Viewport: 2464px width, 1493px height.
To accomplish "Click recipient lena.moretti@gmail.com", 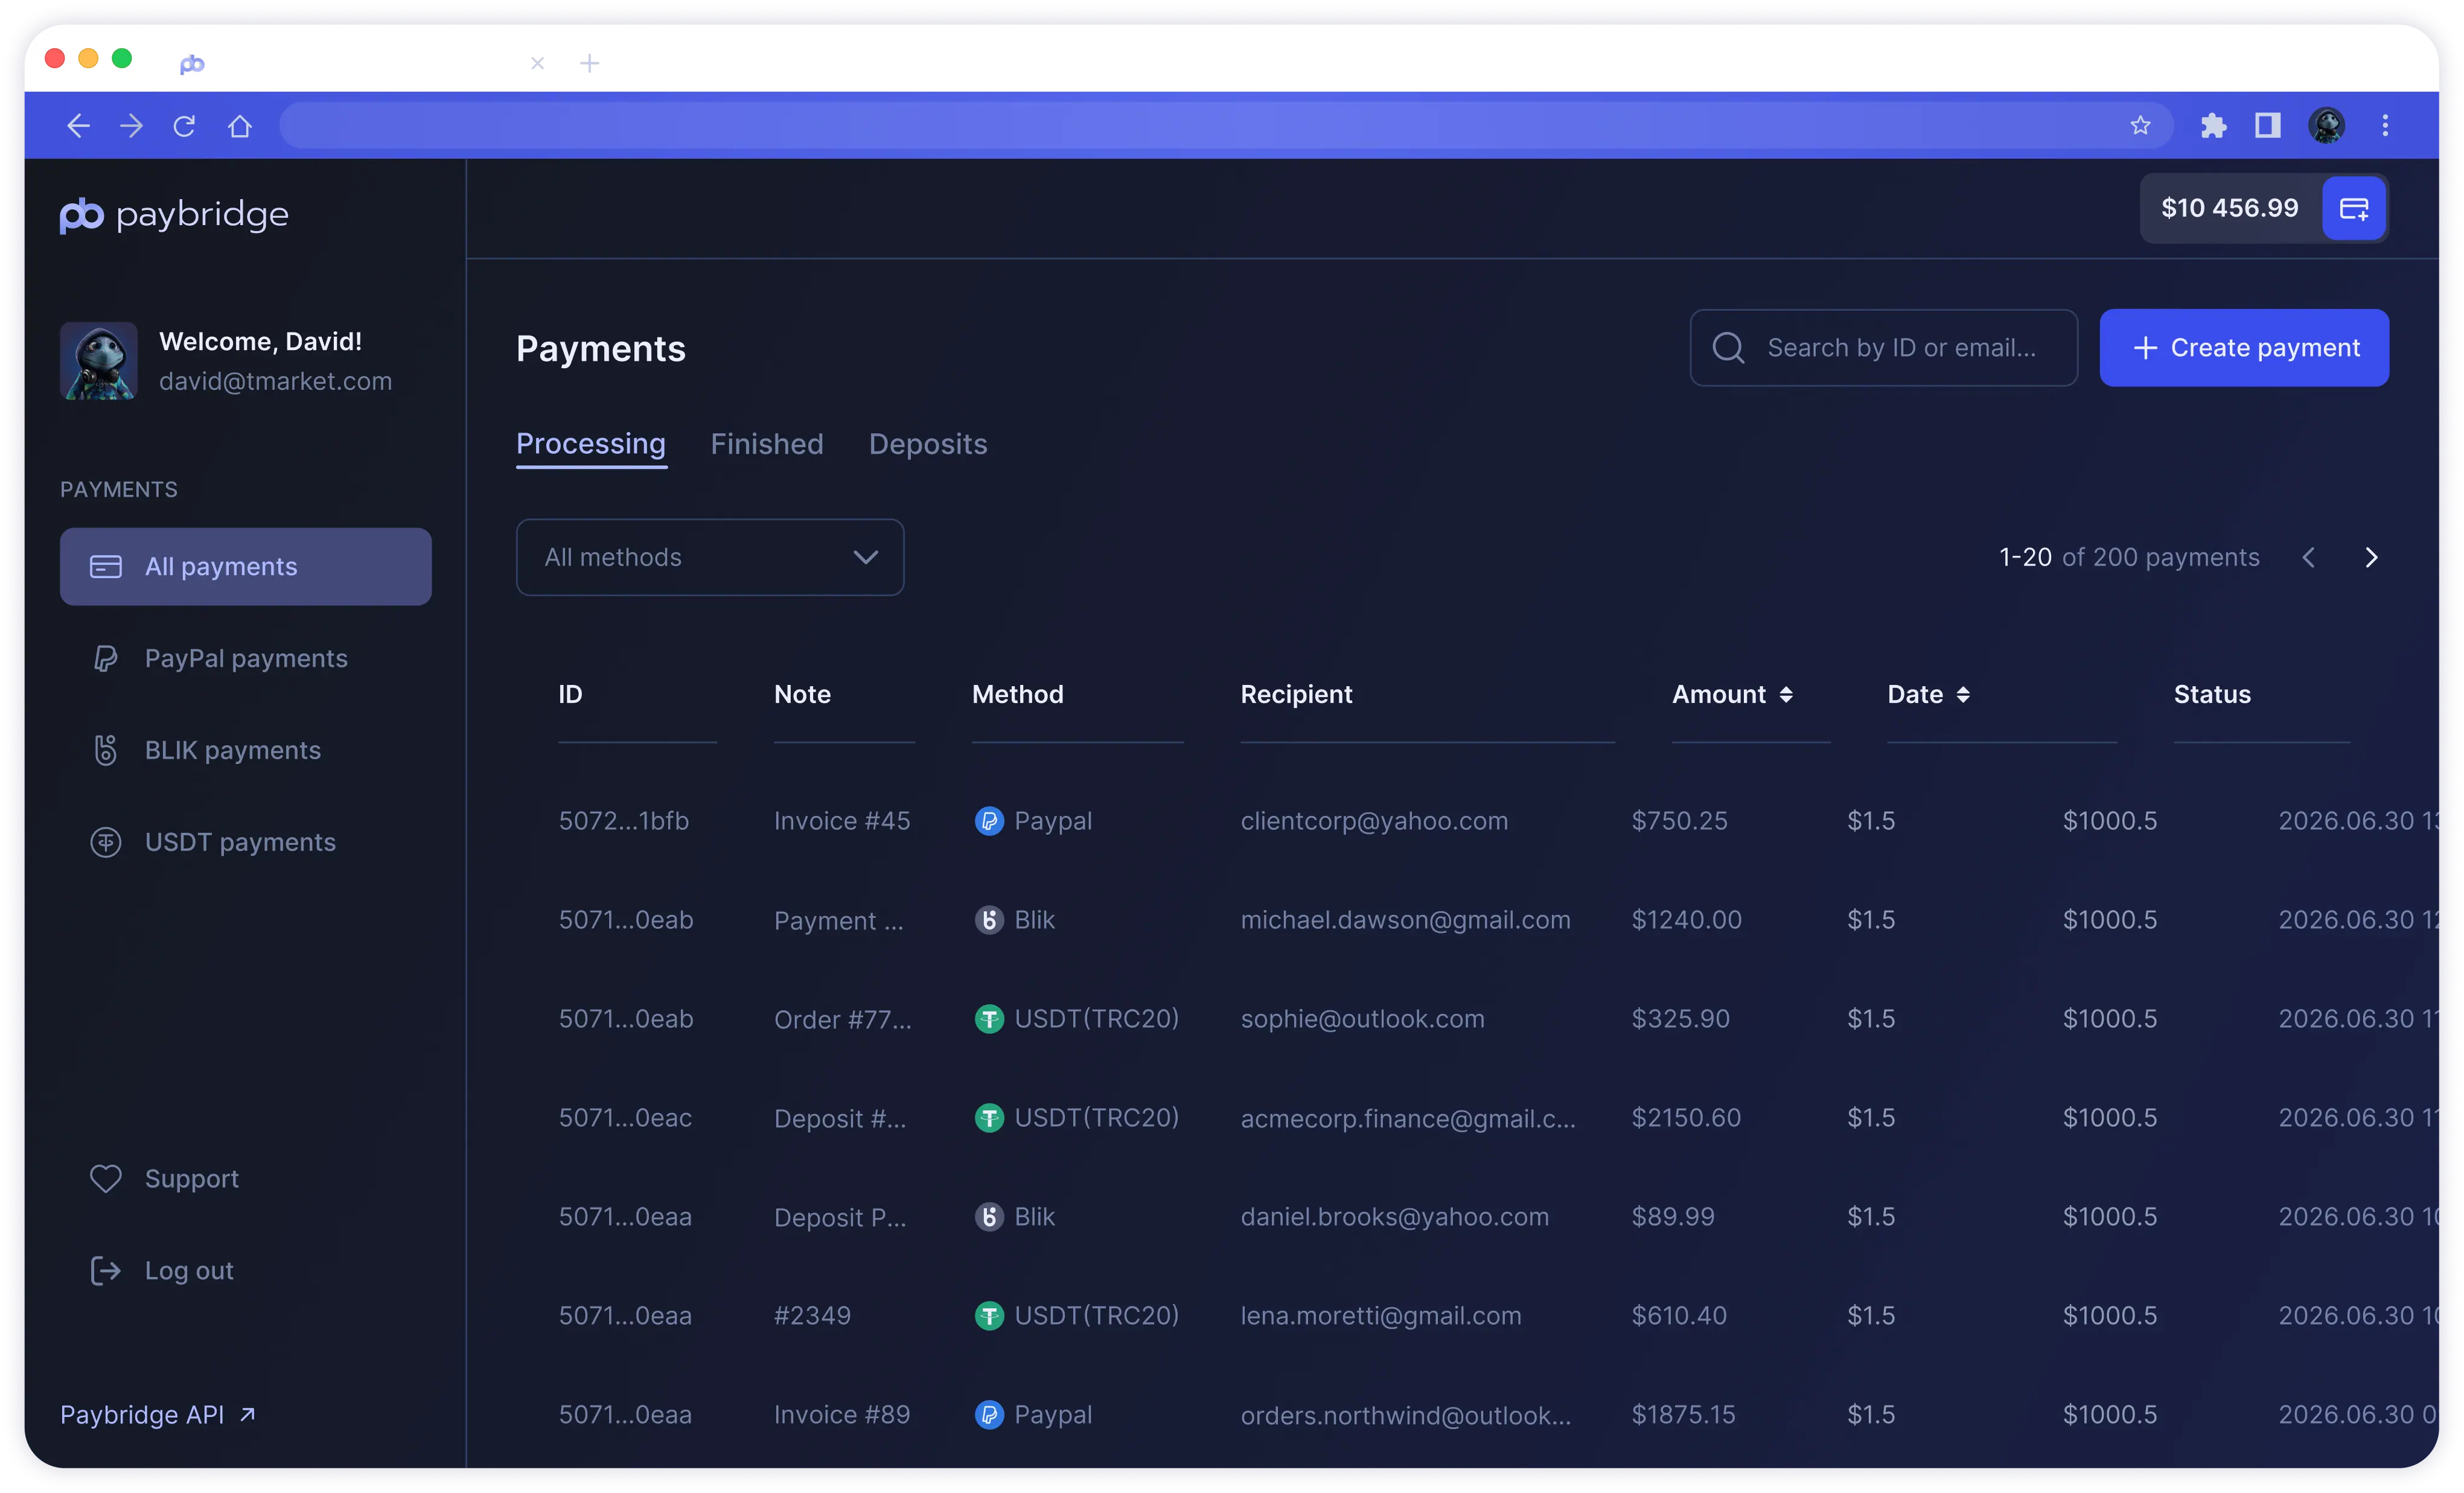I will coord(1380,1316).
